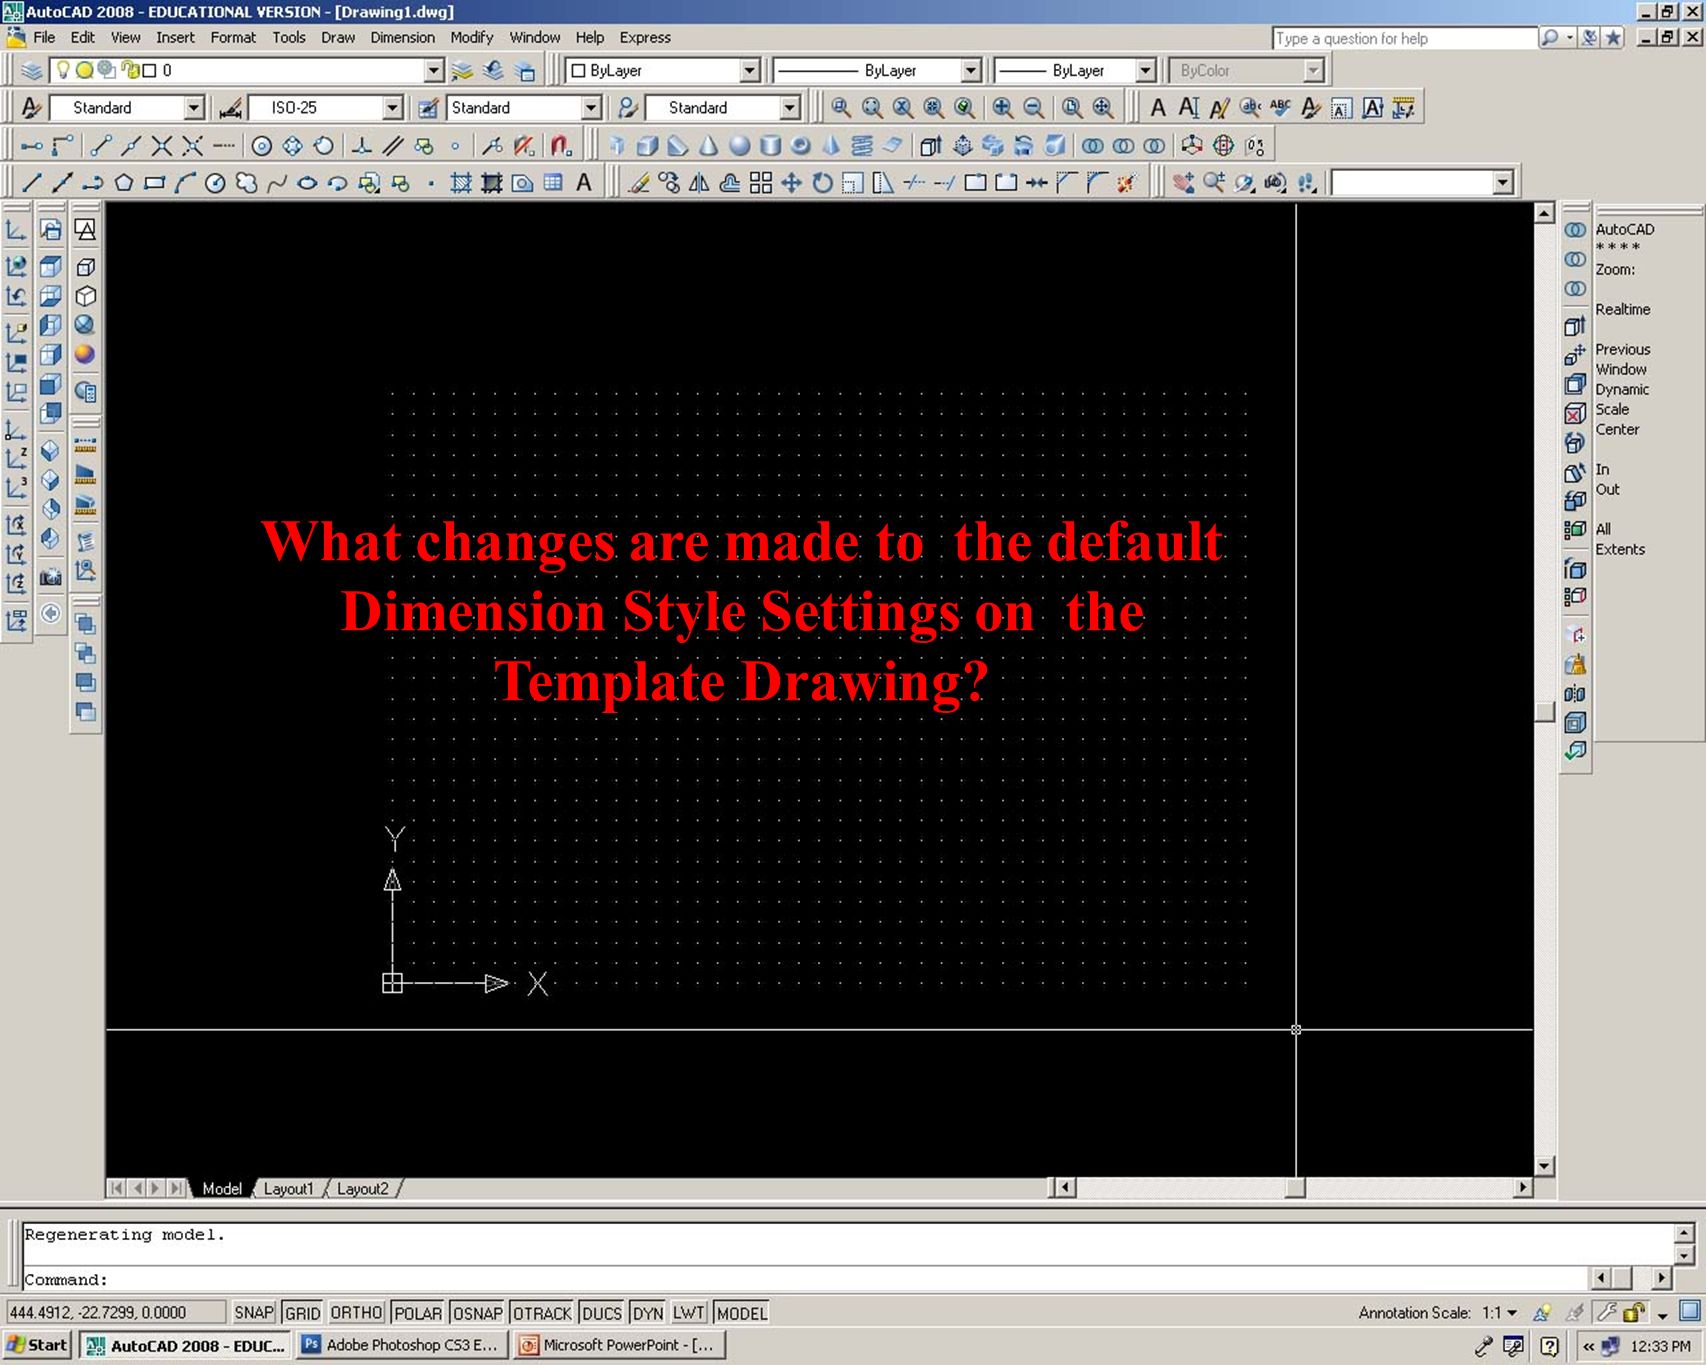Select the Hatch tool

[x=461, y=183]
